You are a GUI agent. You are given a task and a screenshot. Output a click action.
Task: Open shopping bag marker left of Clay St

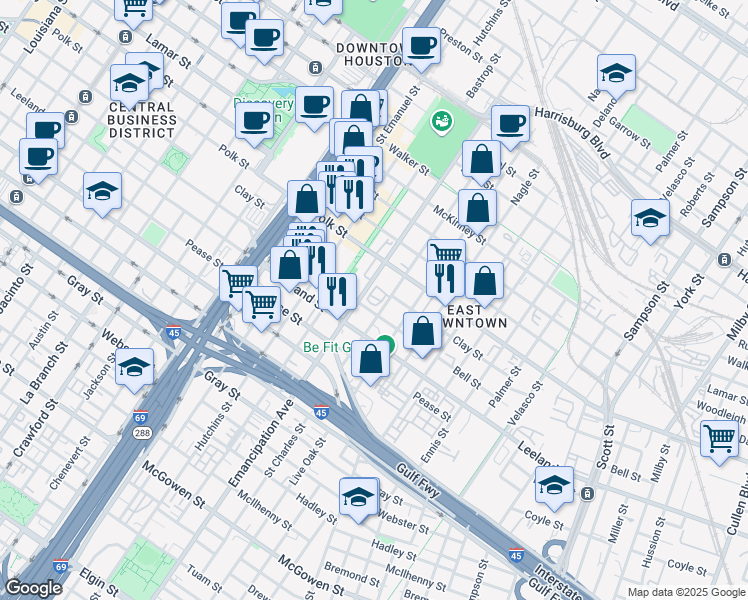(x=422, y=334)
